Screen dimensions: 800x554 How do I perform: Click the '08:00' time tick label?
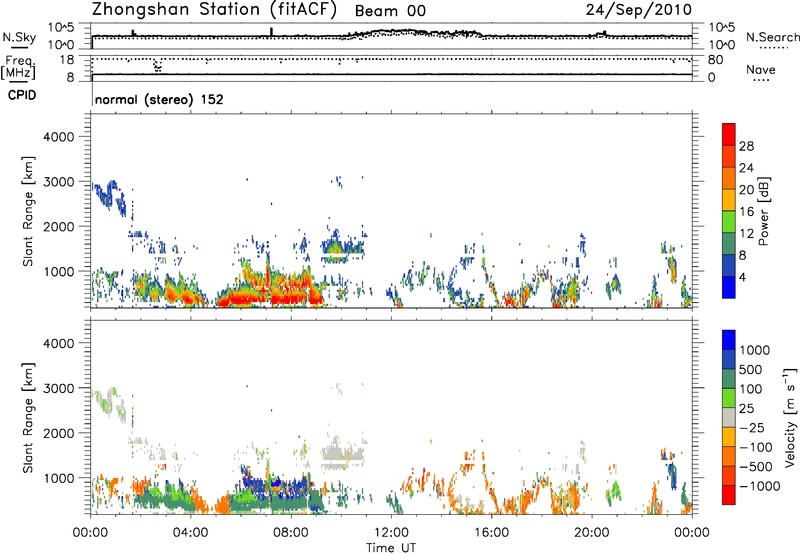pyautogui.click(x=291, y=533)
